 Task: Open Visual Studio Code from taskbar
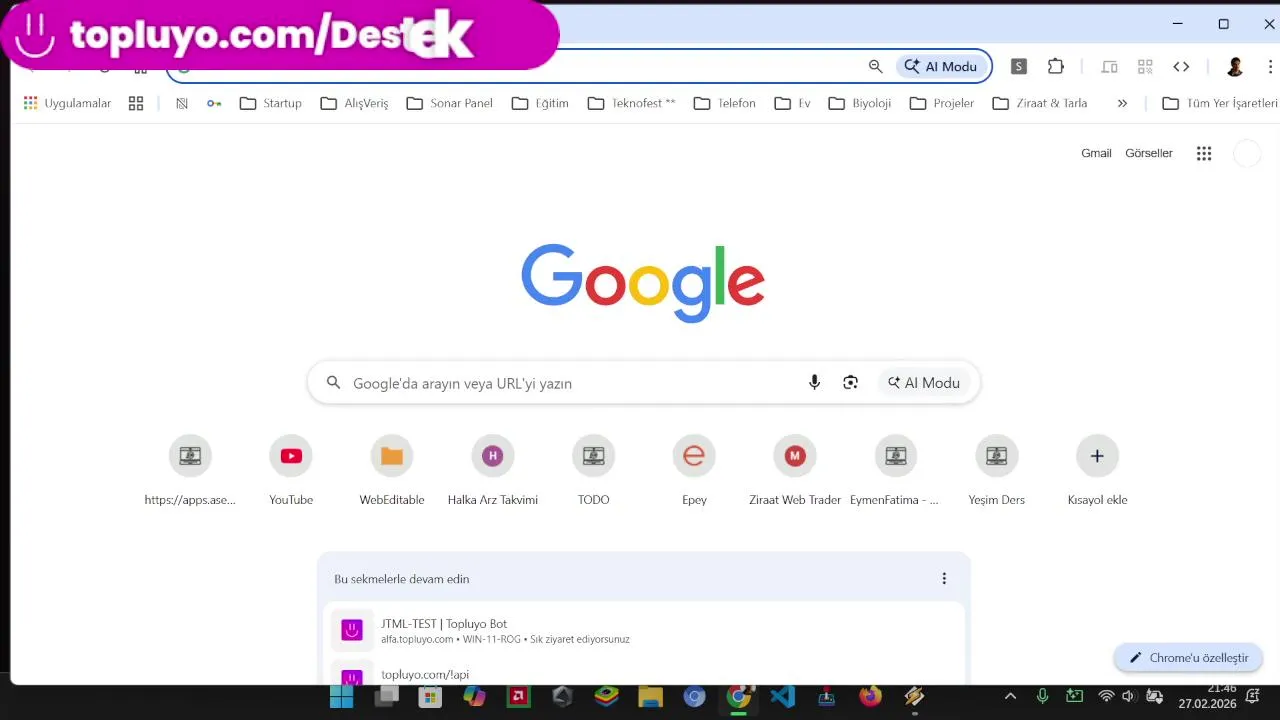(783, 697)
